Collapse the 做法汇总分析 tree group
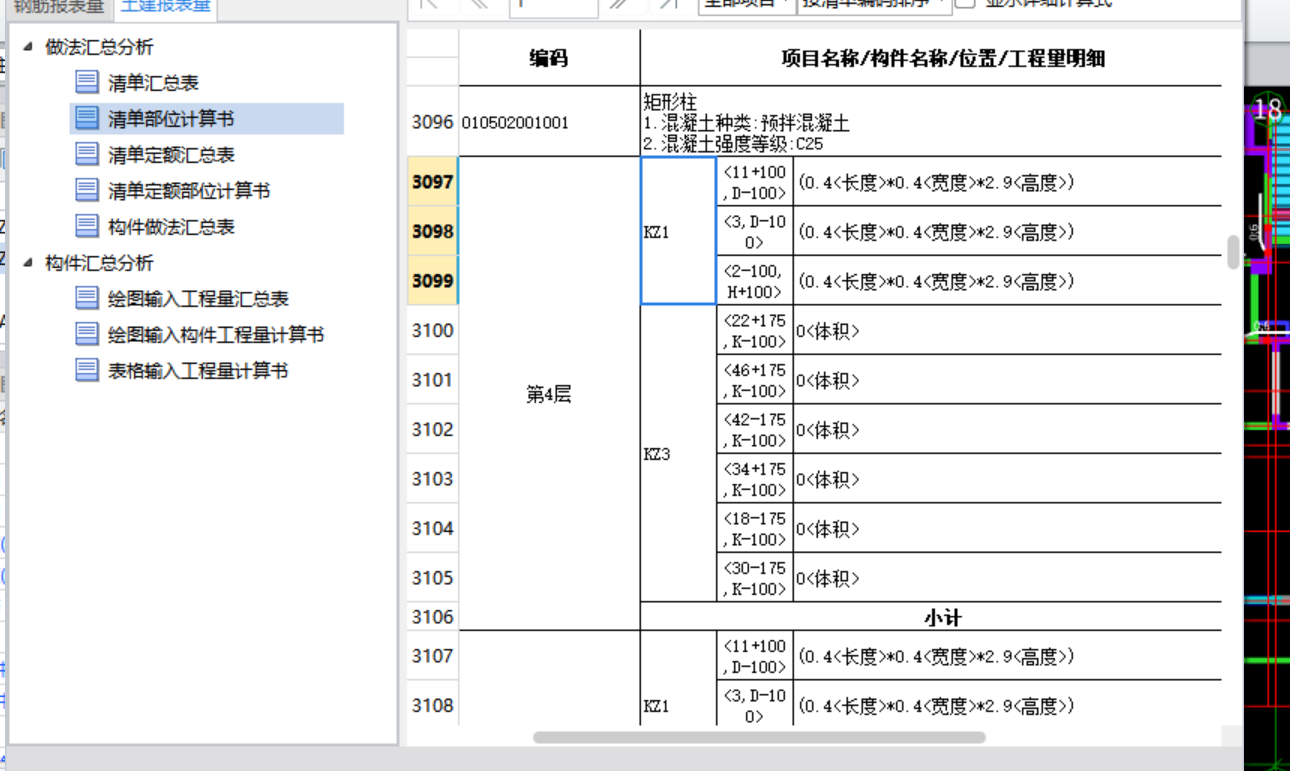This screenshot has height=771, width=1290. point(27,46)
